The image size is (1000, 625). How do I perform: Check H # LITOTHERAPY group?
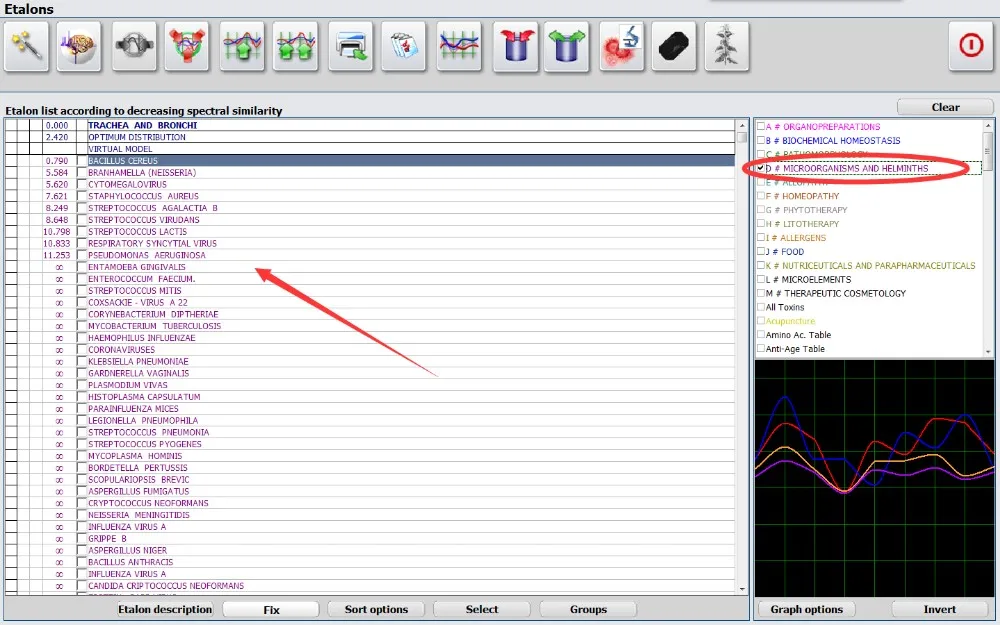(761, 224)
